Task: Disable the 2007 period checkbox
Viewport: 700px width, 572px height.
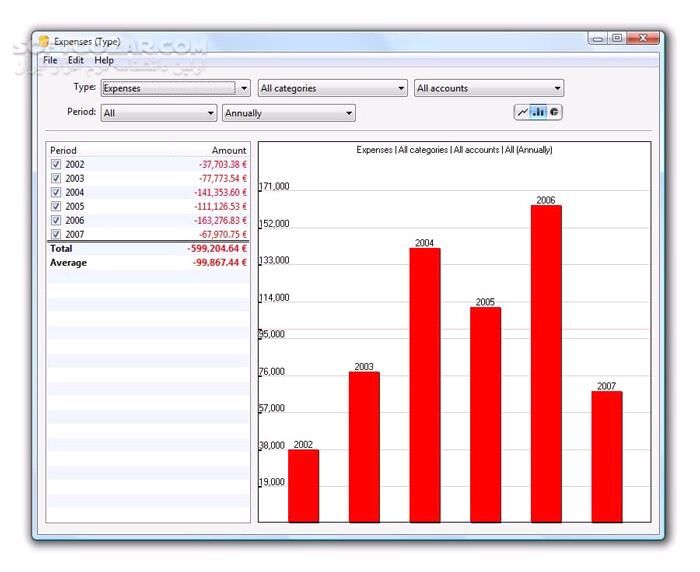Action: pos(56,234)
